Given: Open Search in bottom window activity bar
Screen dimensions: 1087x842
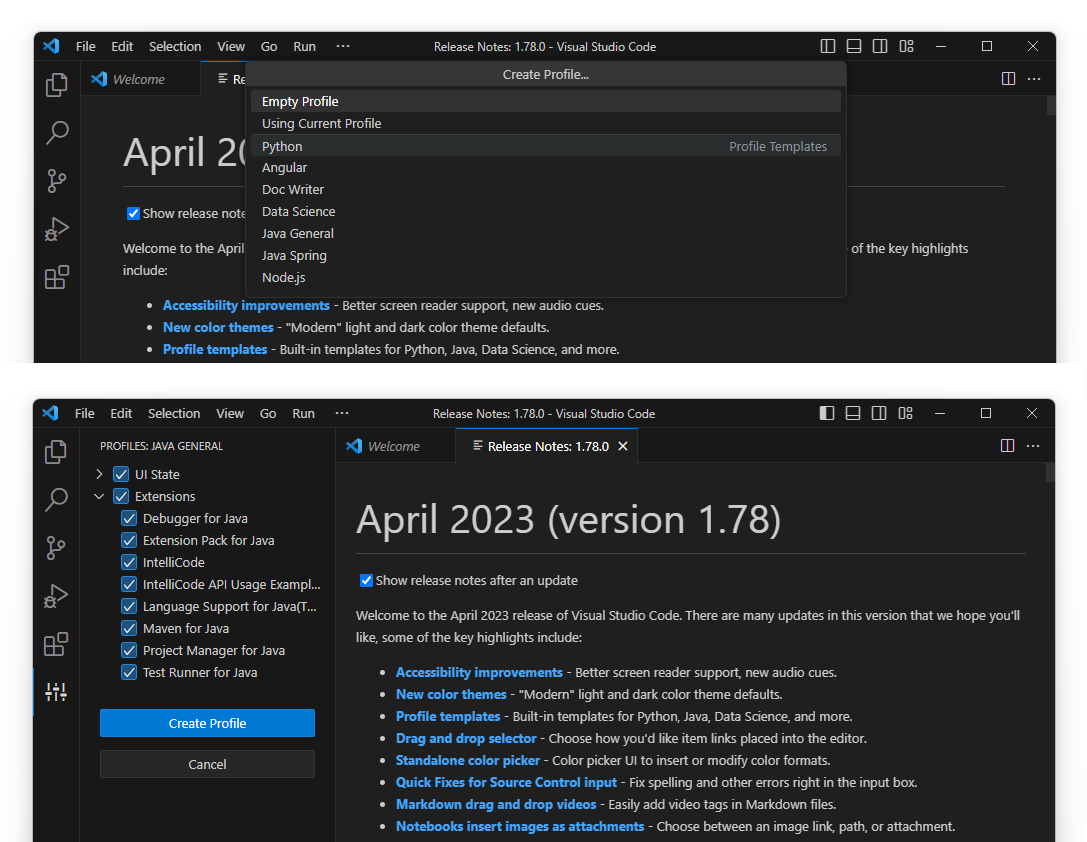Looking at the screenshot, I should point(56,499).
